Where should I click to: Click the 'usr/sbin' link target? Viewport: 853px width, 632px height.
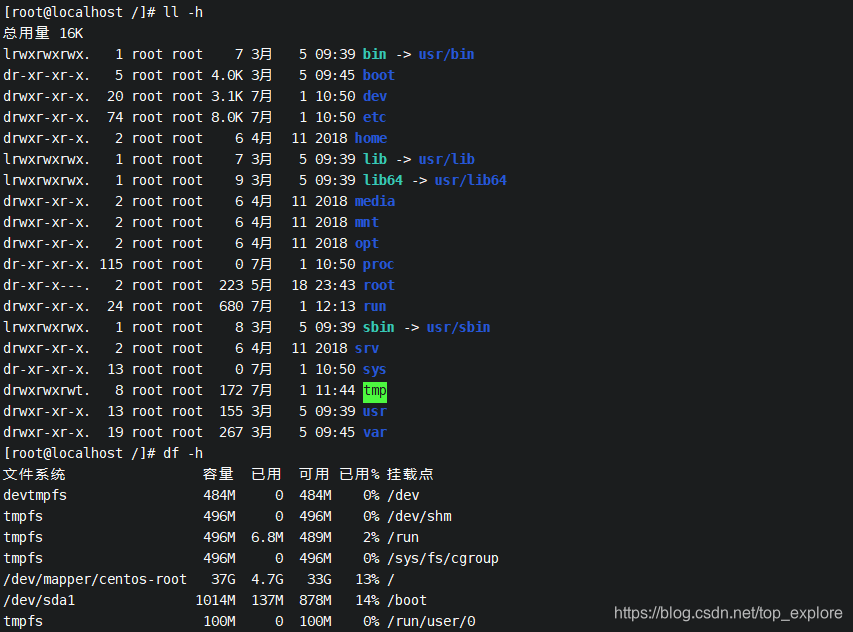(x=458, y=327)
